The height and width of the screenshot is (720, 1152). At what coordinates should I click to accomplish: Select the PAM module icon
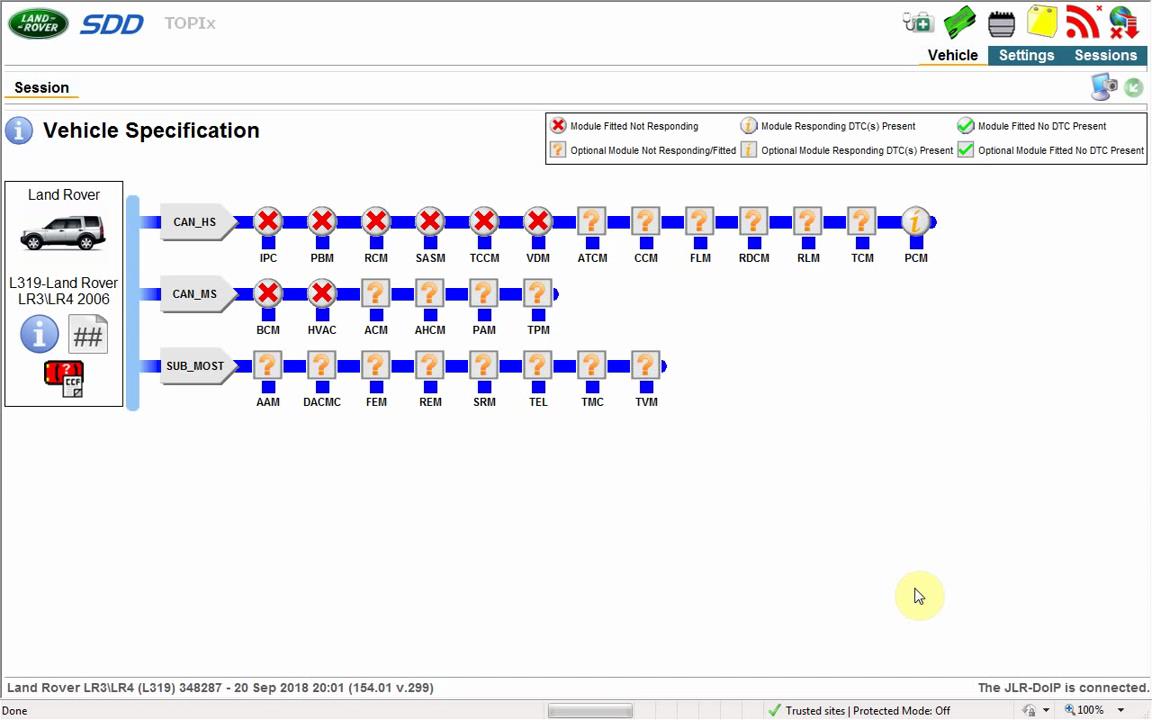(484, 293)
